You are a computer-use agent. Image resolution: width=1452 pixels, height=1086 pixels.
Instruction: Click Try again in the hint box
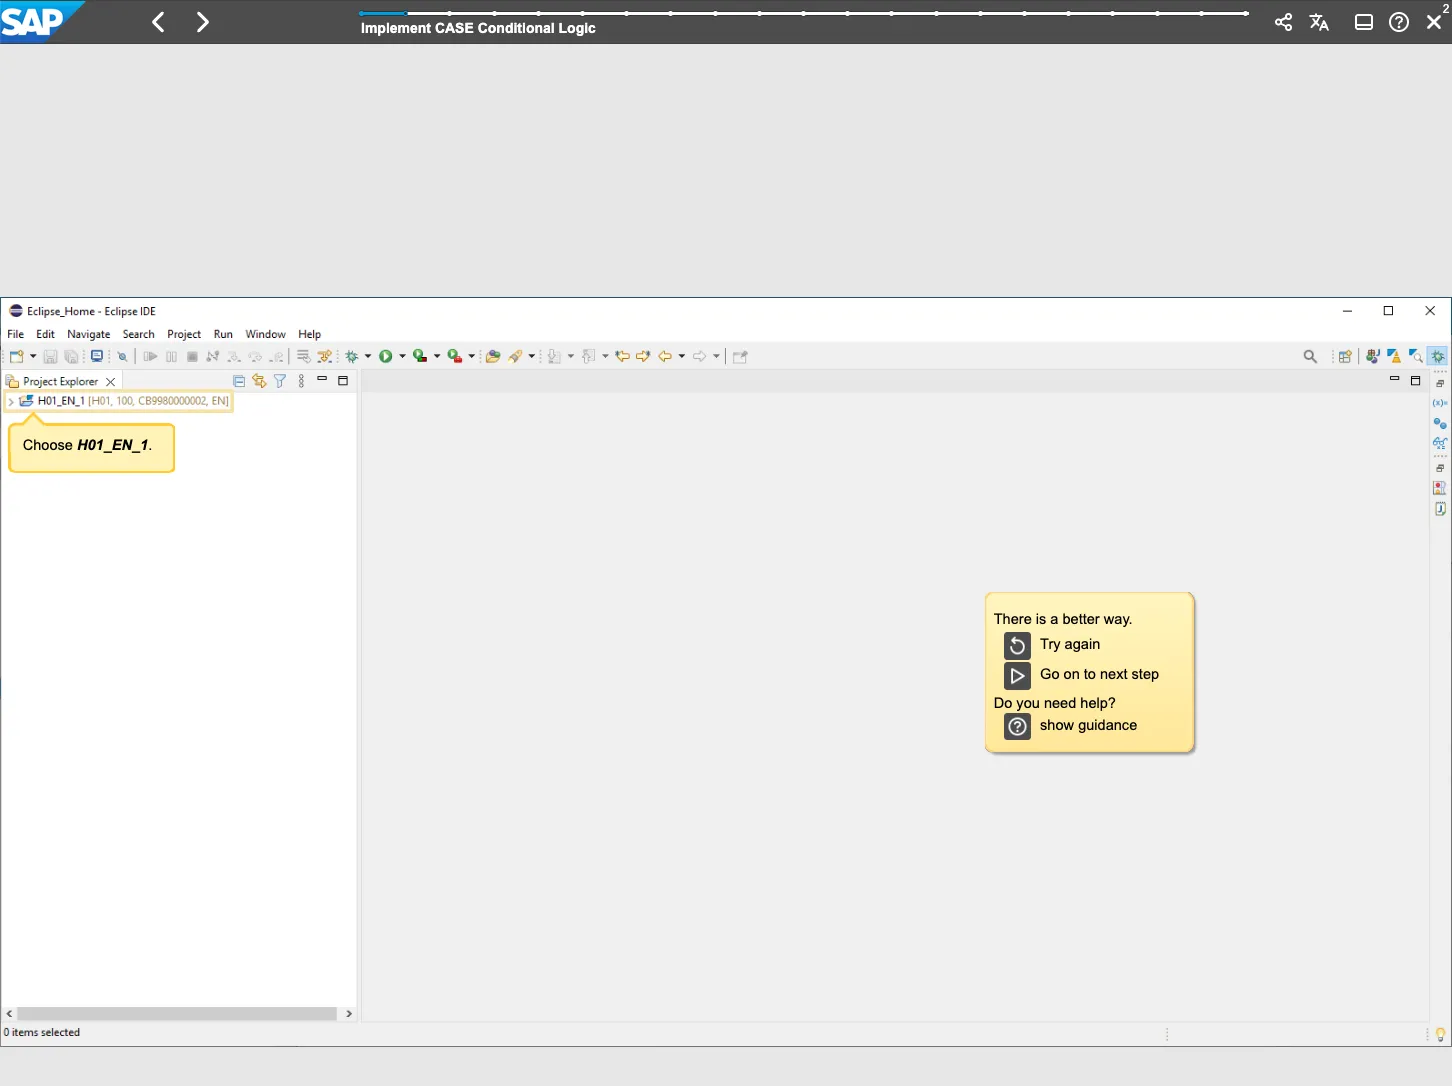pyautogui.click(x=1069, y=645)
